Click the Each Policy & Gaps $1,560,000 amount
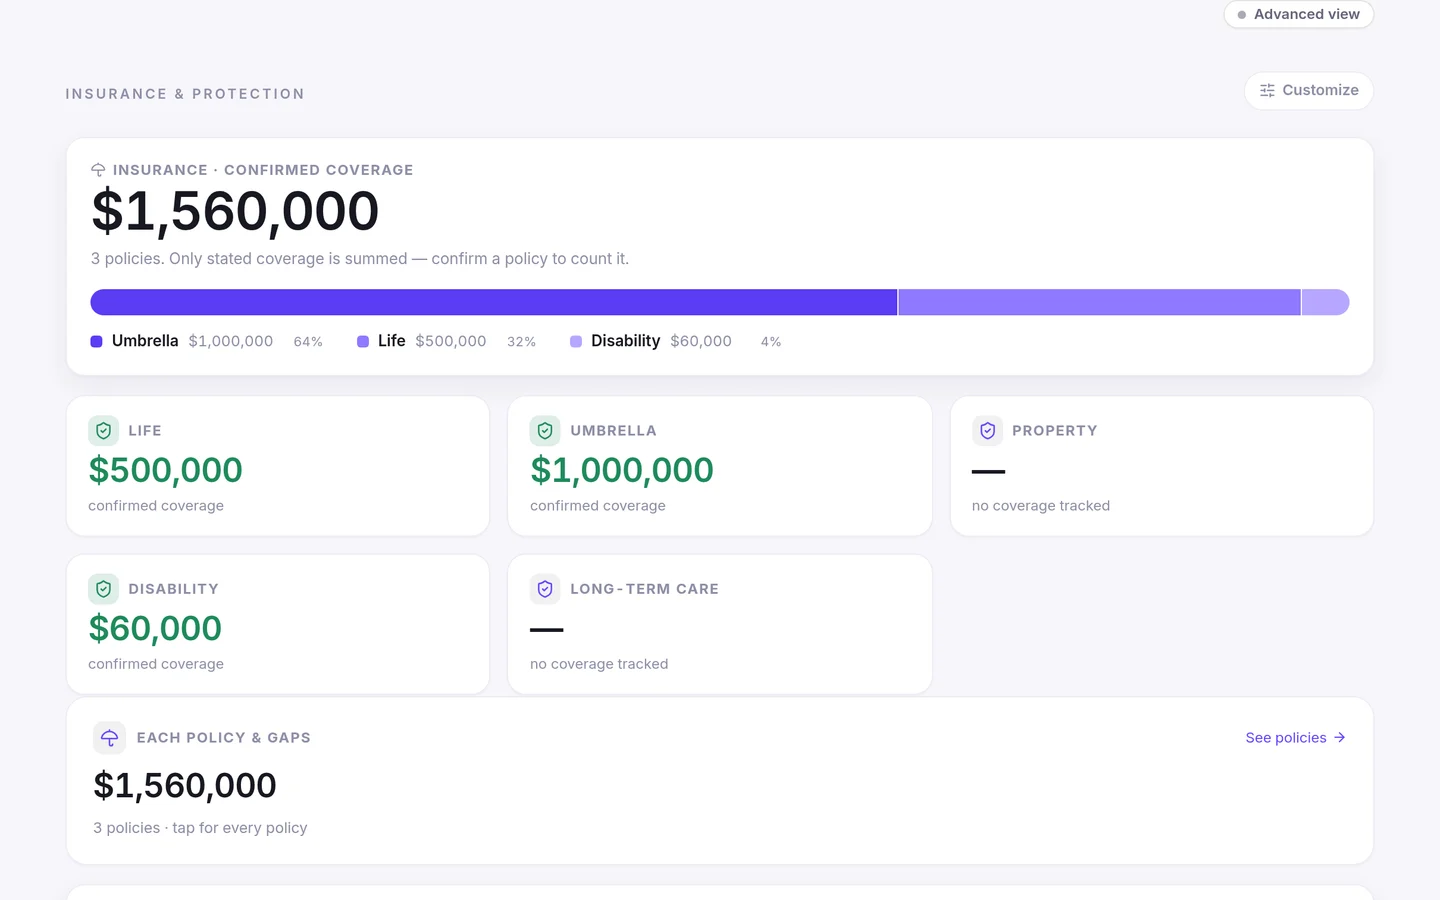 [185, 786]
